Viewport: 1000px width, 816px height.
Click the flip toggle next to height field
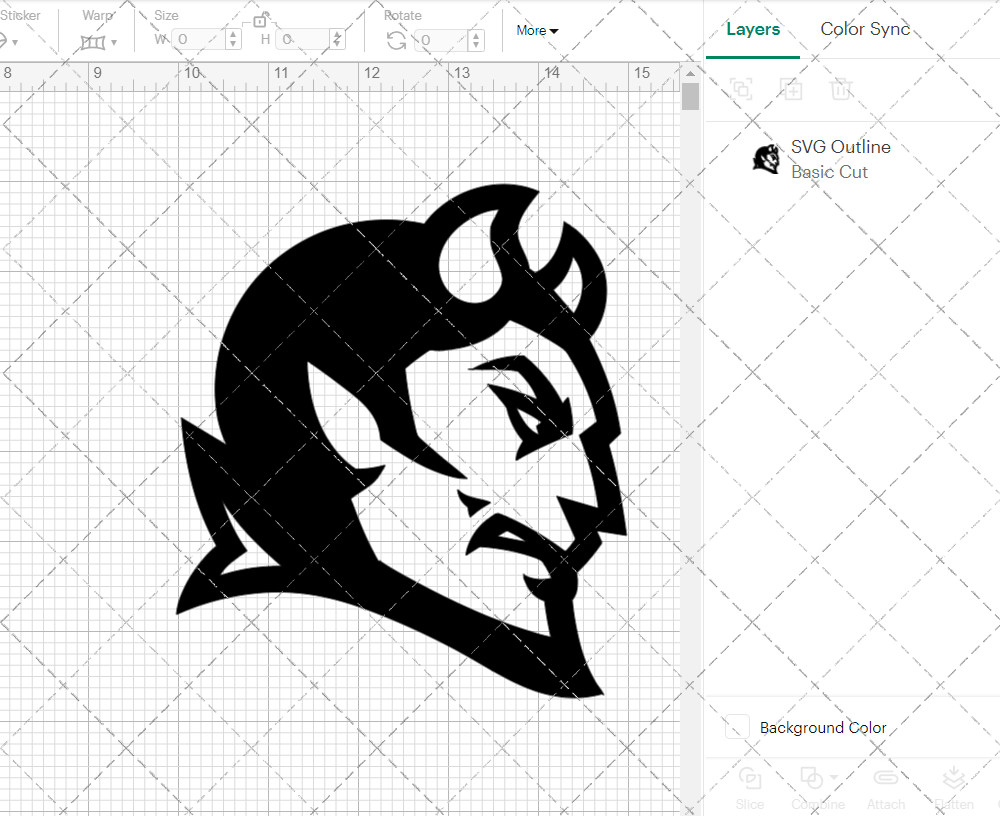[338, 39]
